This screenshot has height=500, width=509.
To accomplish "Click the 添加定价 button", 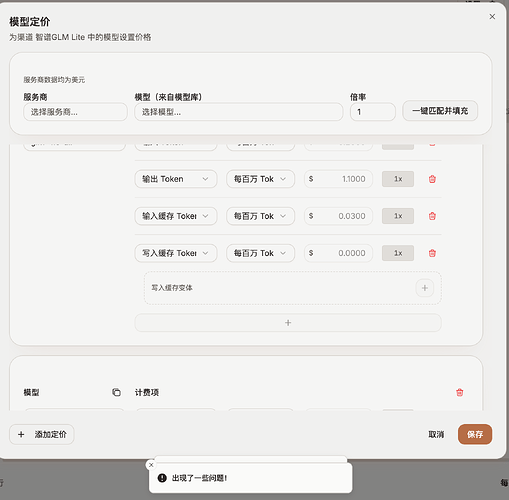I will click(x=42, y=434).
